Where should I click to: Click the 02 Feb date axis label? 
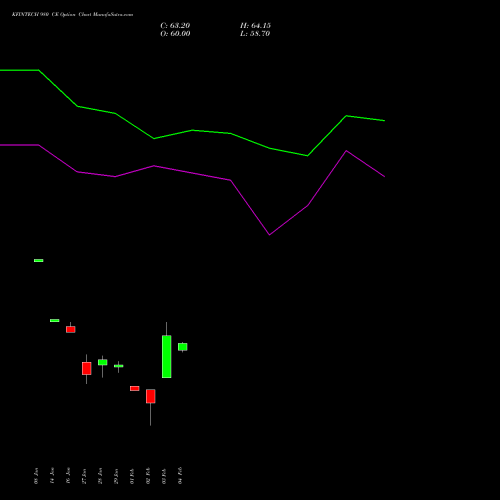pos(148,476)
